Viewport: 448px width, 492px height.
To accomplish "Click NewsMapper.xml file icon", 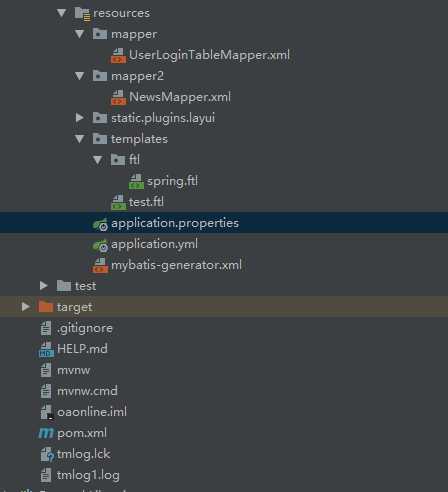I will (118, 97).
